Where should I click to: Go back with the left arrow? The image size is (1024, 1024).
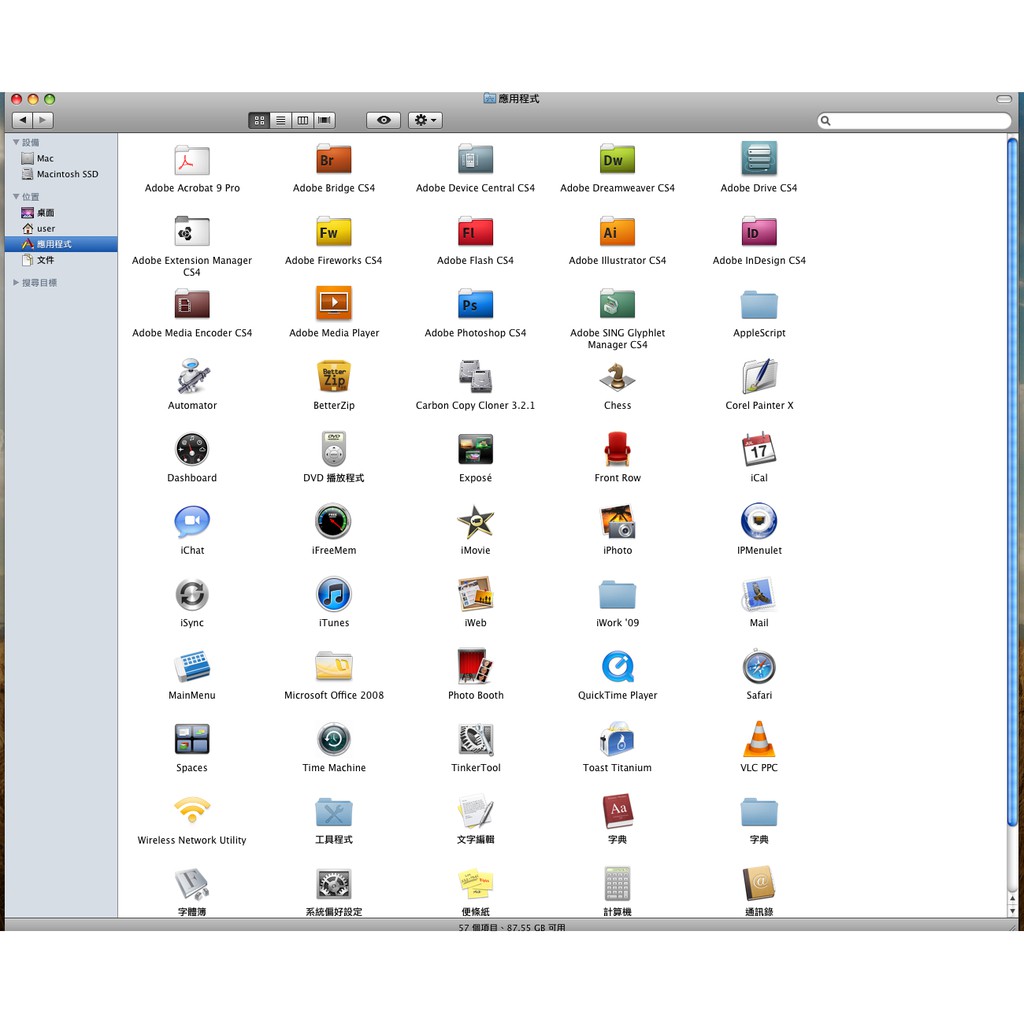(x=22, y=120)
